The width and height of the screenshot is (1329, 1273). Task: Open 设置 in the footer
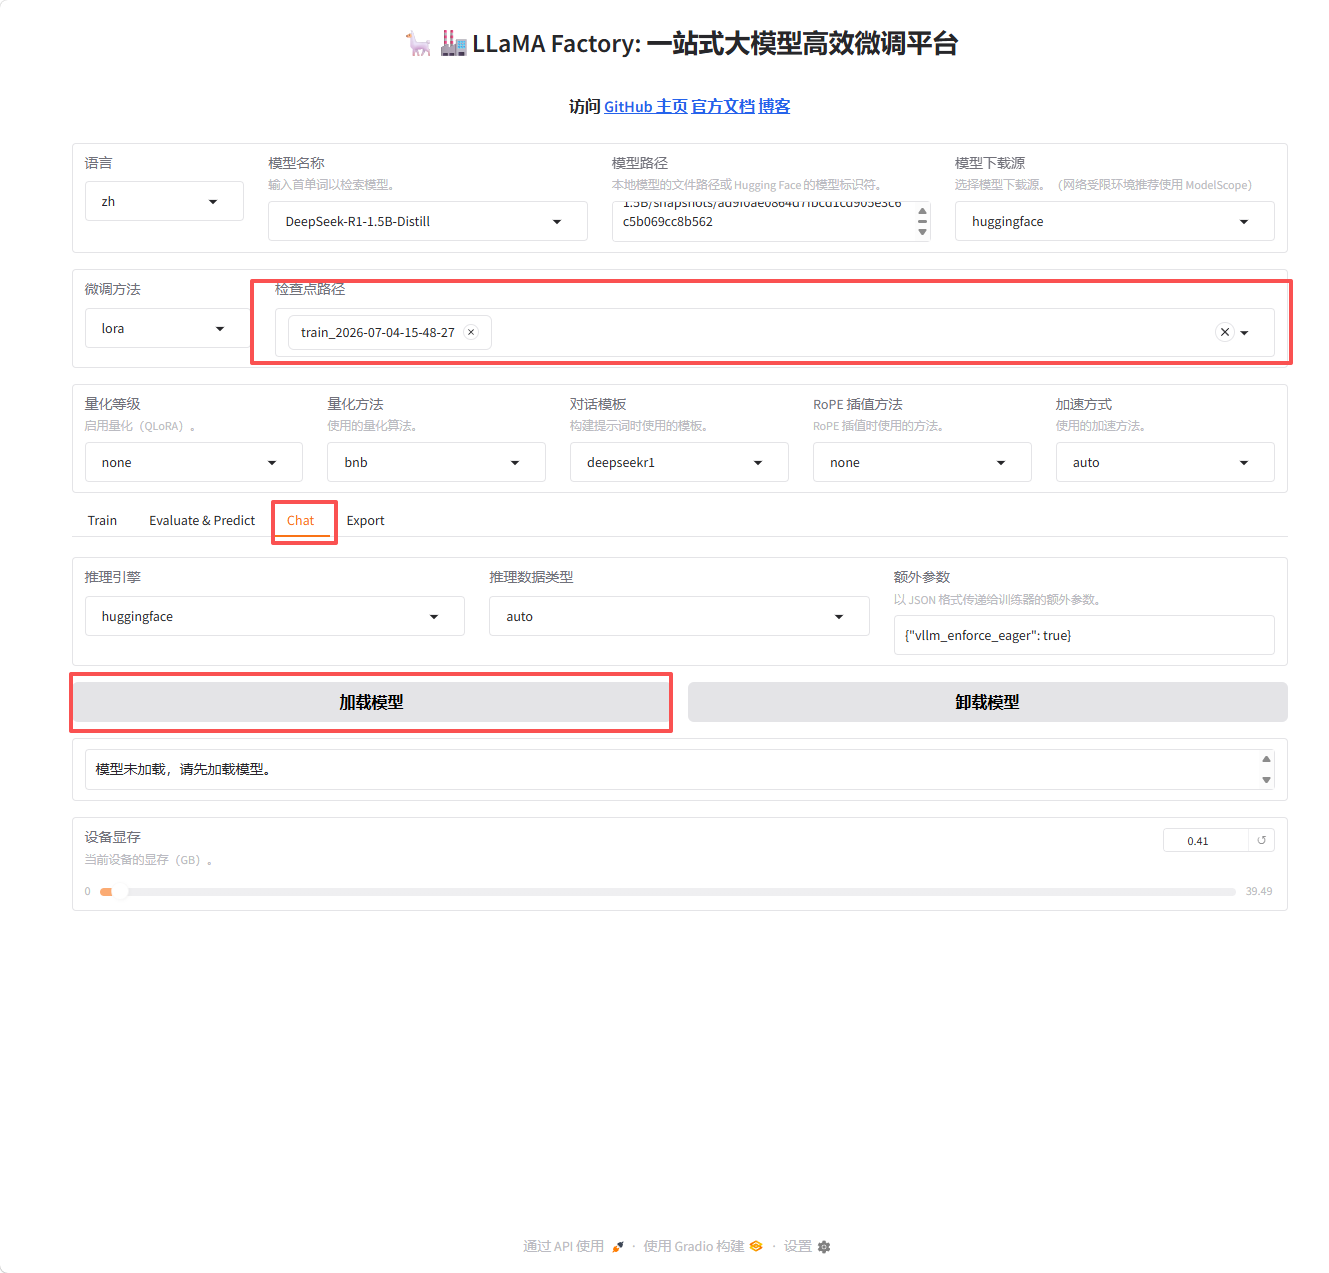tap(807, 1246)
